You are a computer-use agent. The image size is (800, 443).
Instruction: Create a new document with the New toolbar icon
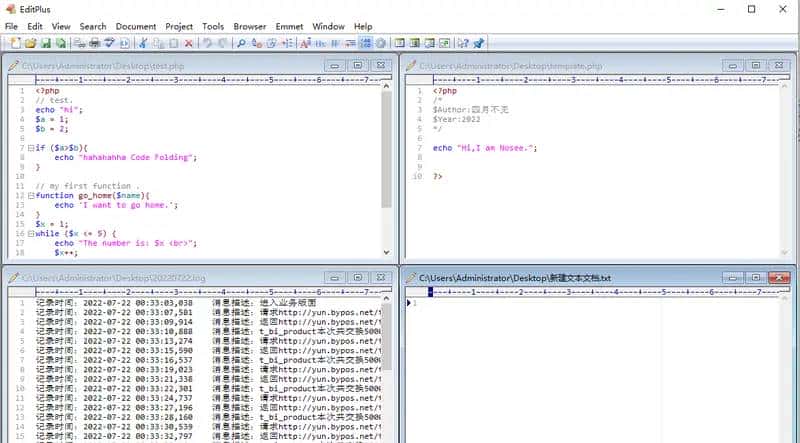pos(15,43)
